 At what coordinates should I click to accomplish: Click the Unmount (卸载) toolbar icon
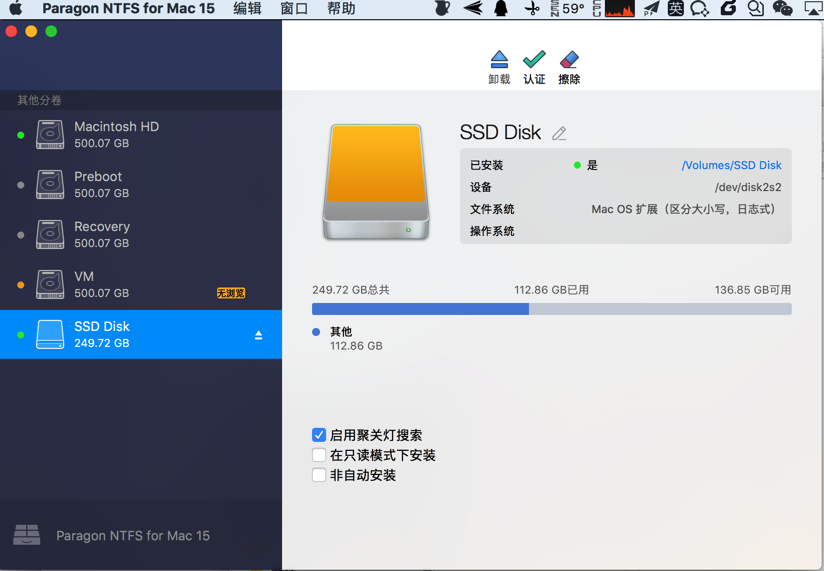(499, 59)
